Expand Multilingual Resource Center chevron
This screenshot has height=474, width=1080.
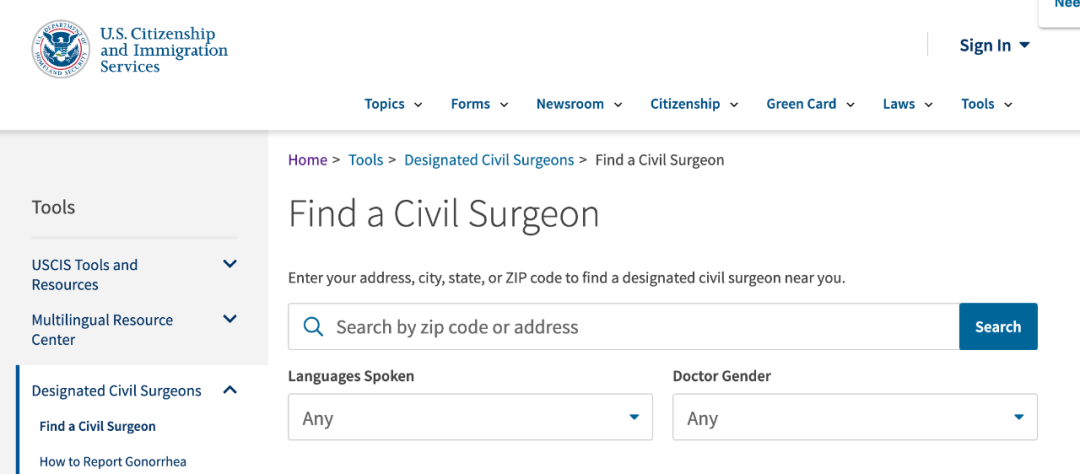pos(230,319)
